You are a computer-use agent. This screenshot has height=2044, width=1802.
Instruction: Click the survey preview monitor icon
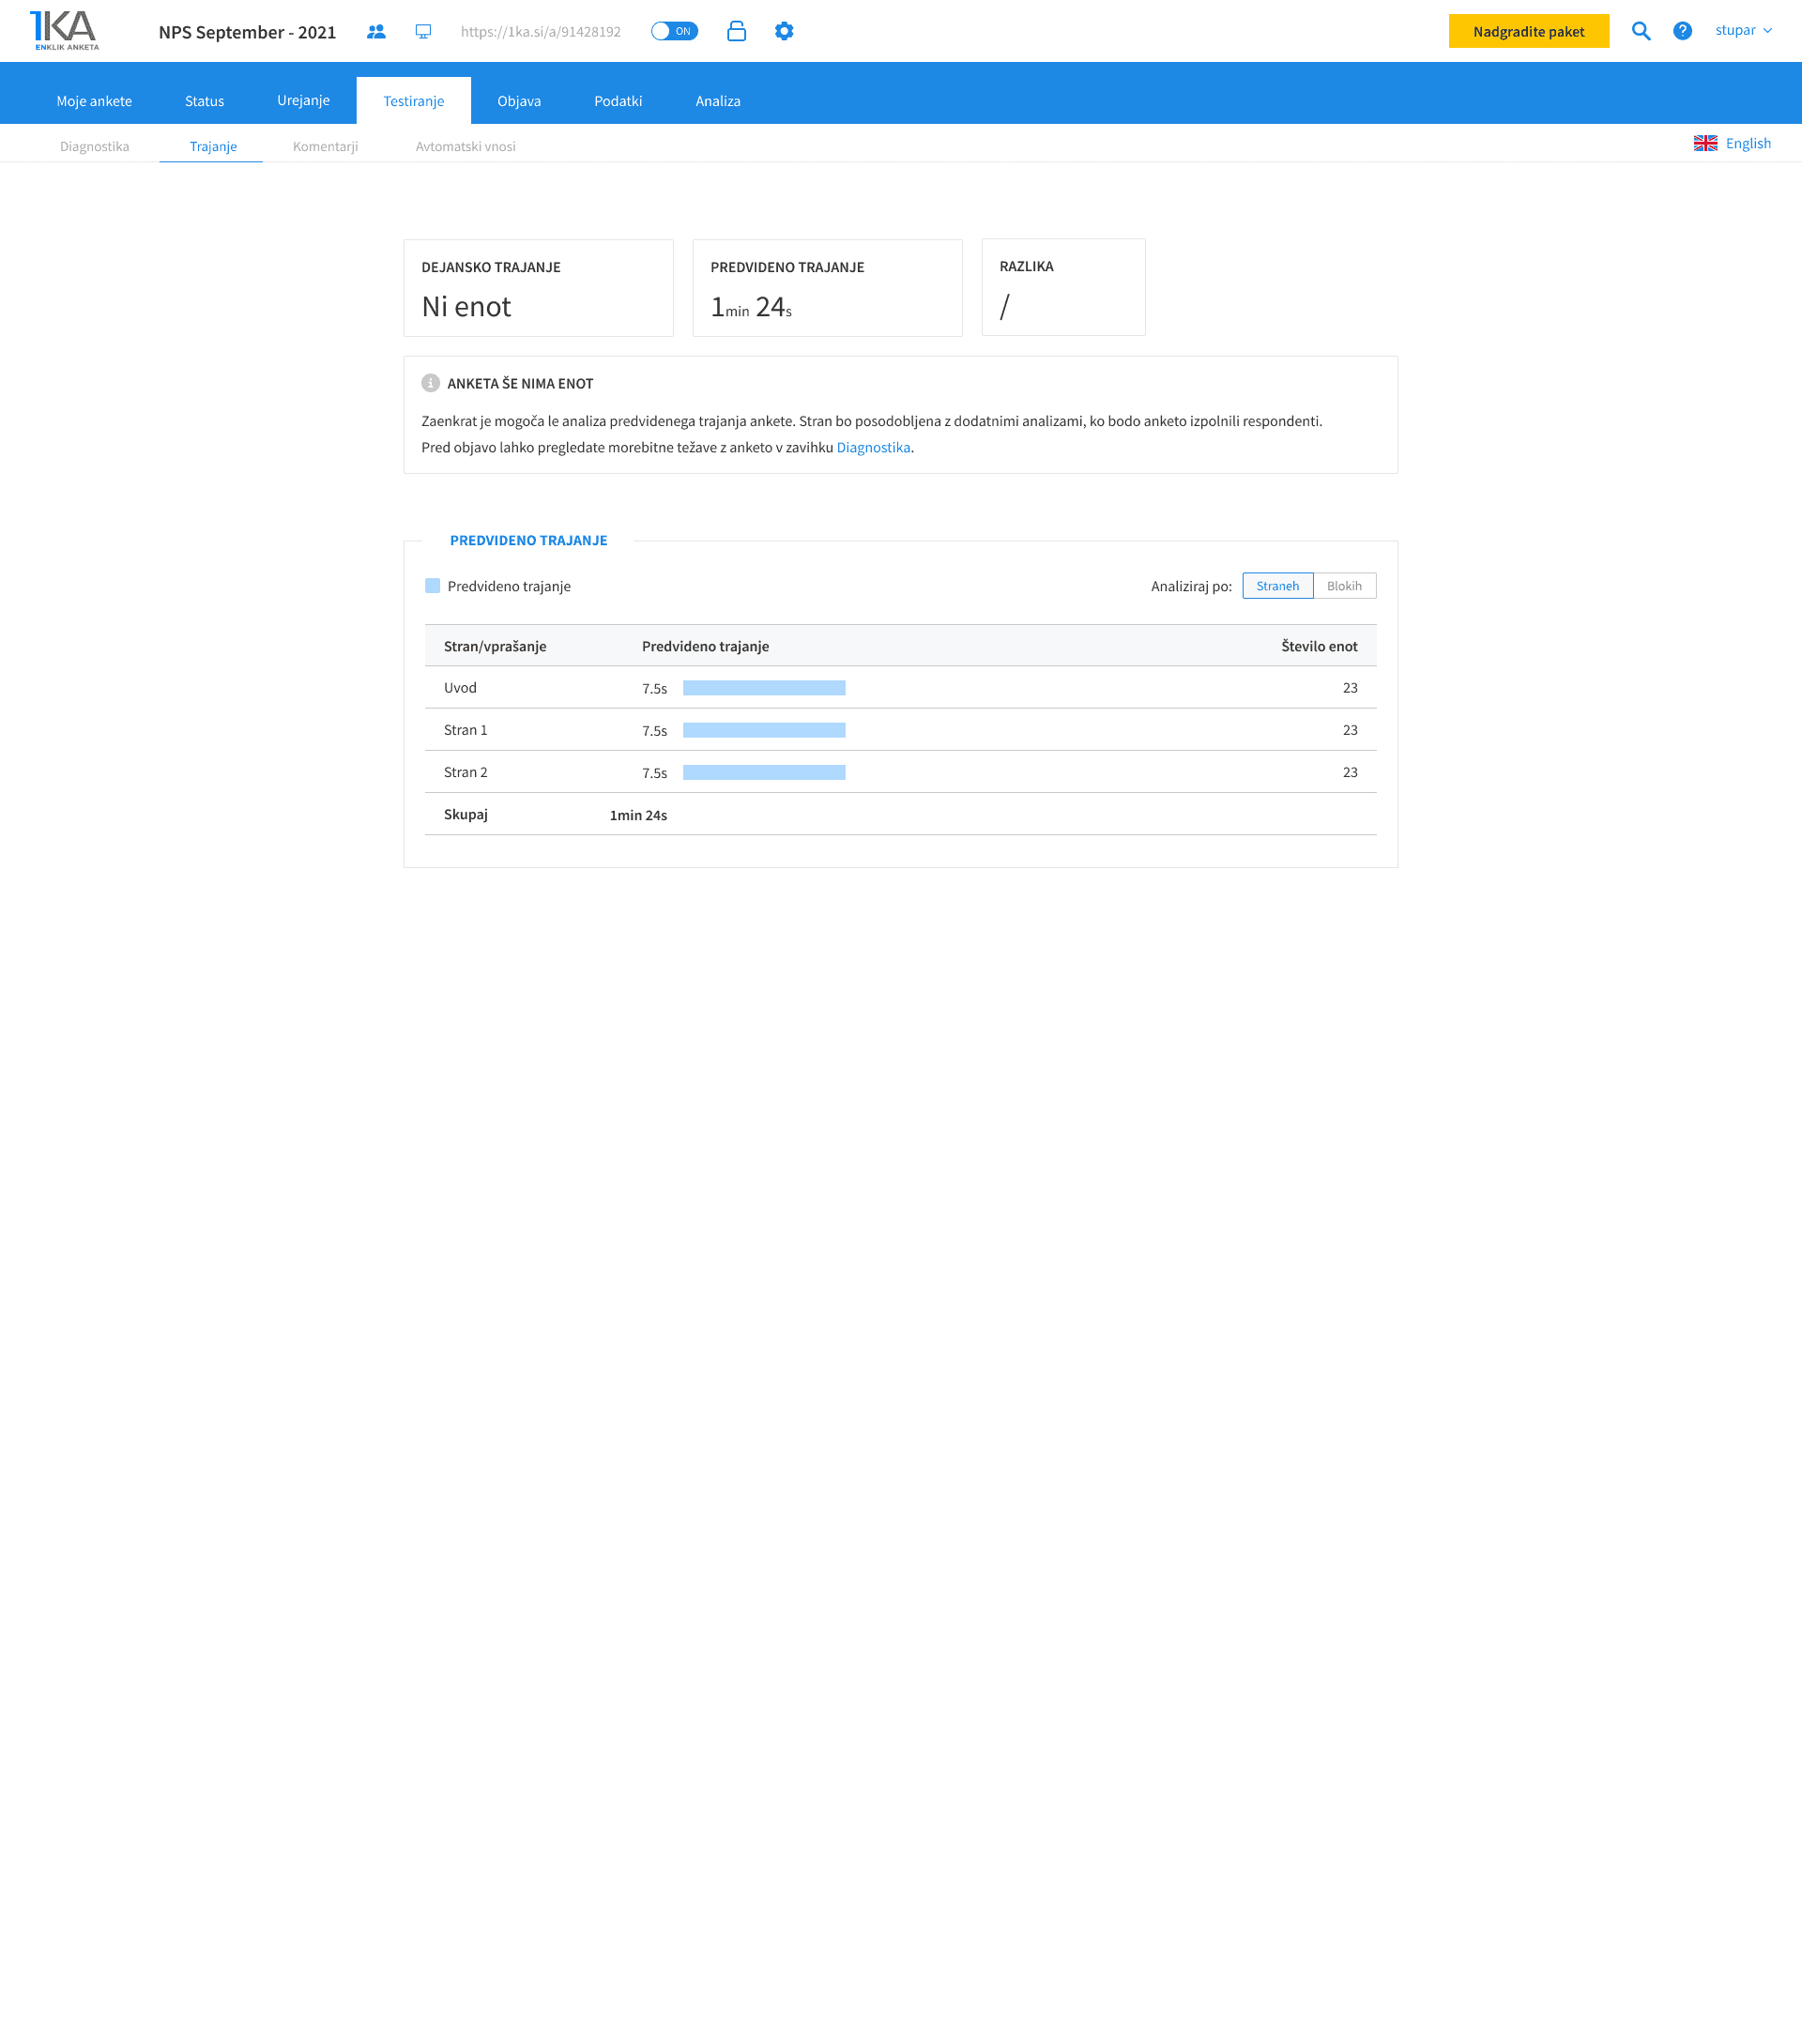pos(422,31)
